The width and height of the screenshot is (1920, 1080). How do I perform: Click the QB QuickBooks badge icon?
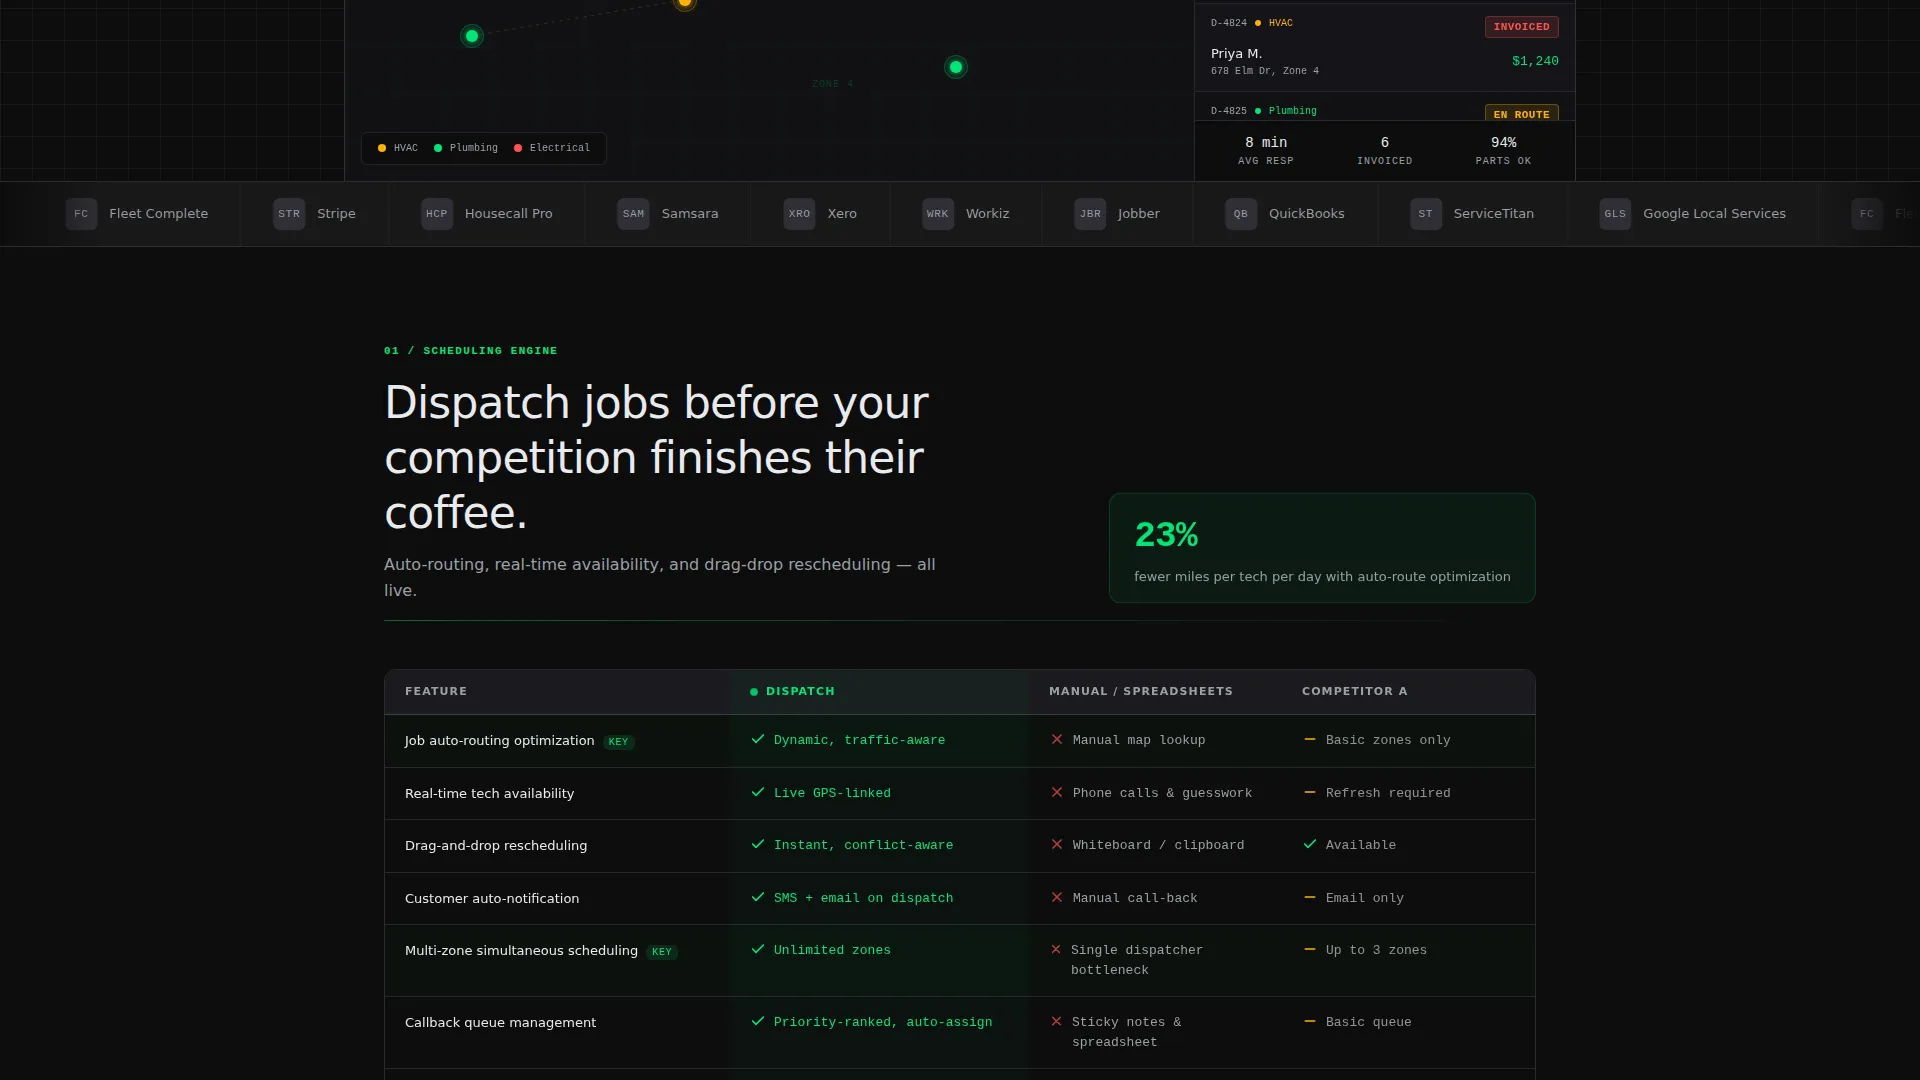point(1241,214)
